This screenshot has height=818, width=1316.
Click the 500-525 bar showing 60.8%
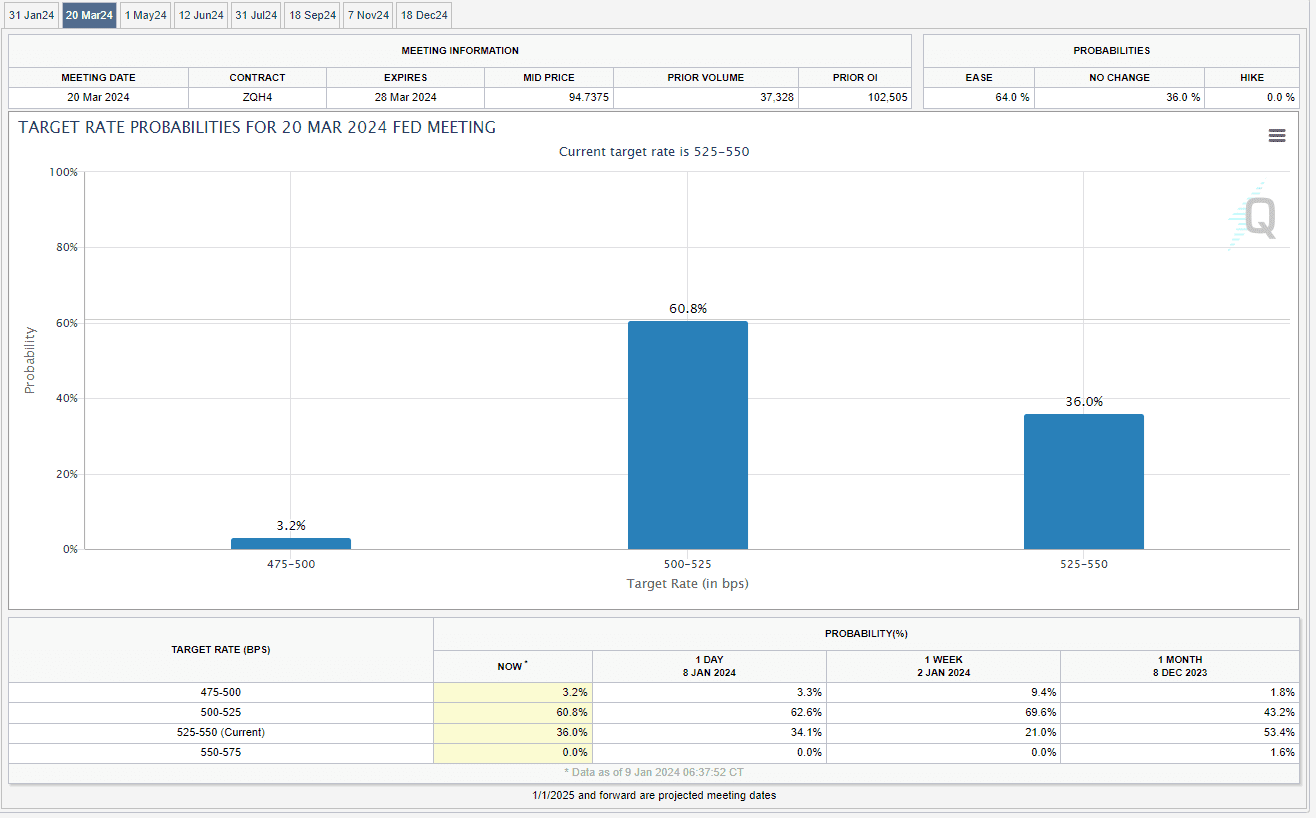(687, 435)
